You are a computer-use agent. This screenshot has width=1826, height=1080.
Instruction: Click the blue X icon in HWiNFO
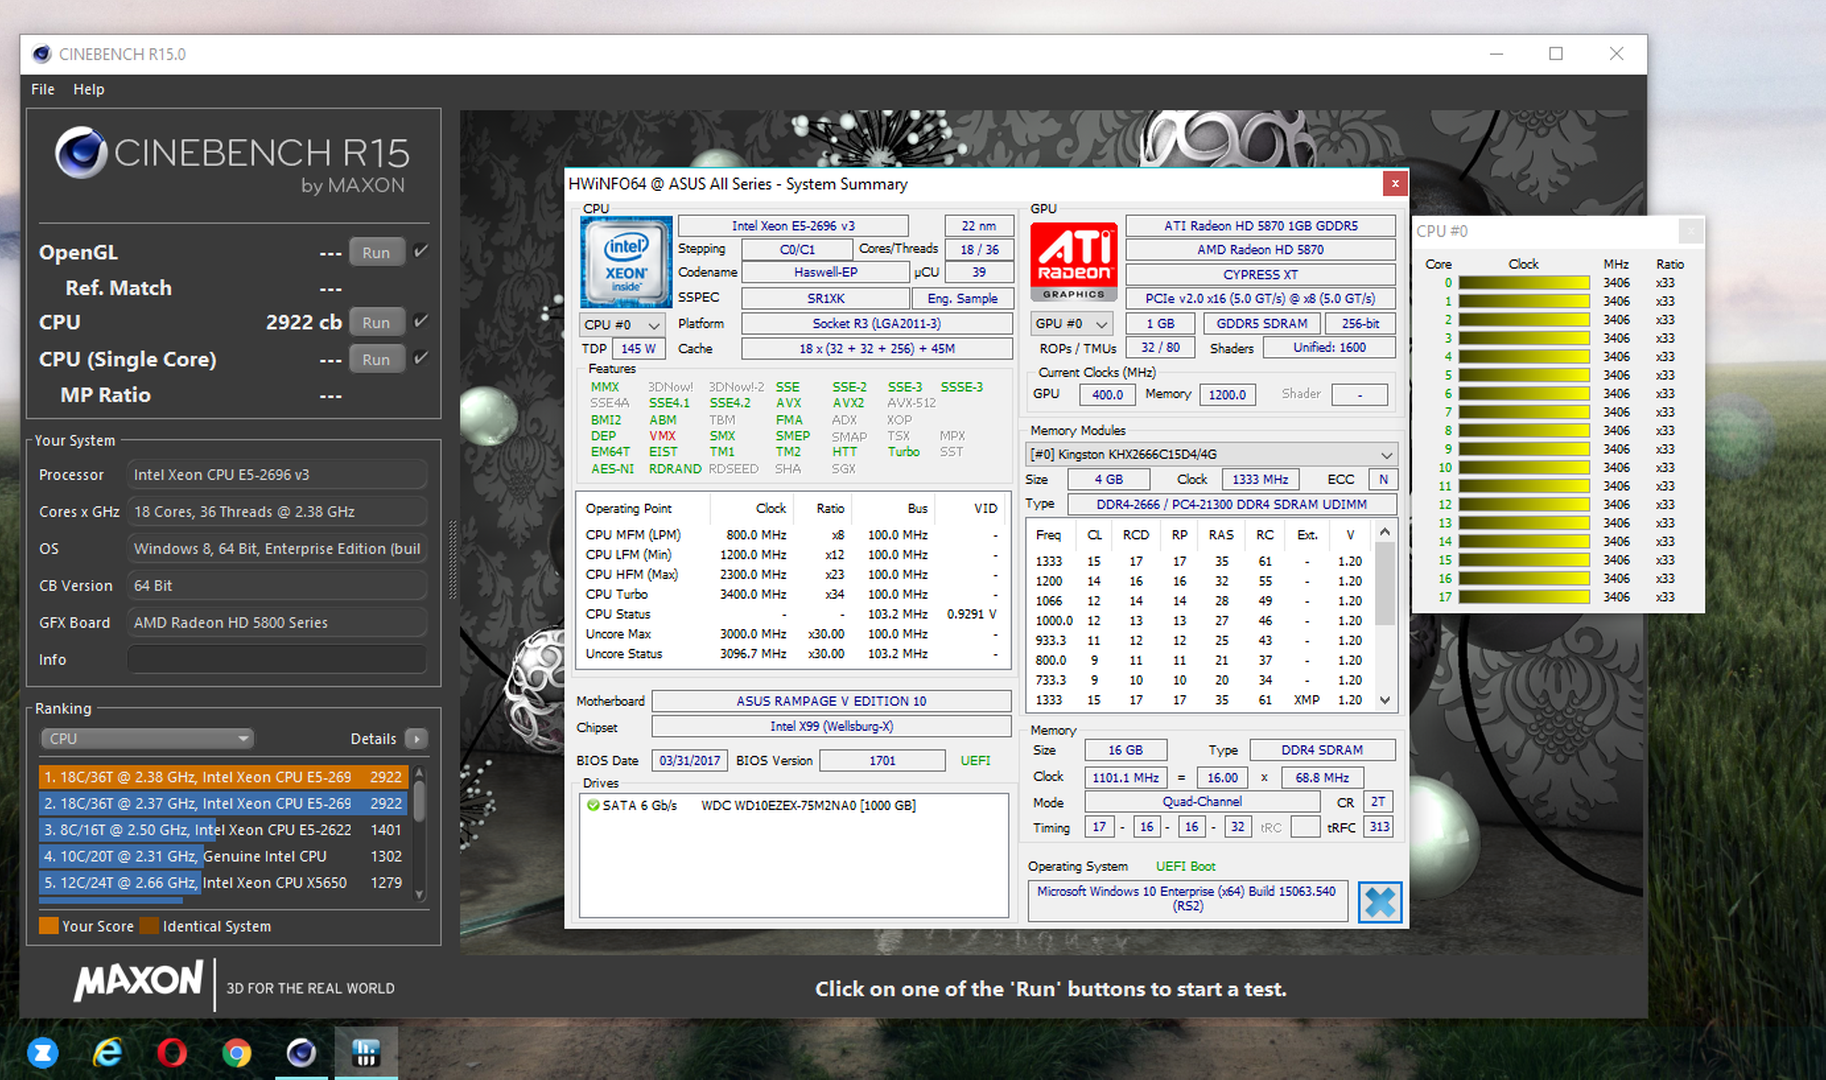coord(1380,902)
